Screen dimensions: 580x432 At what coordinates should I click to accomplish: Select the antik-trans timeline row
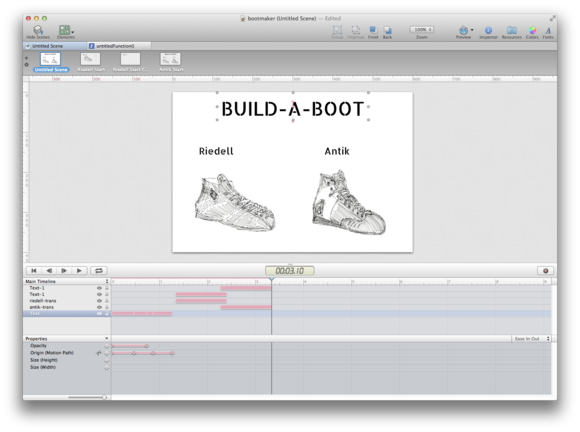point(67,307)
